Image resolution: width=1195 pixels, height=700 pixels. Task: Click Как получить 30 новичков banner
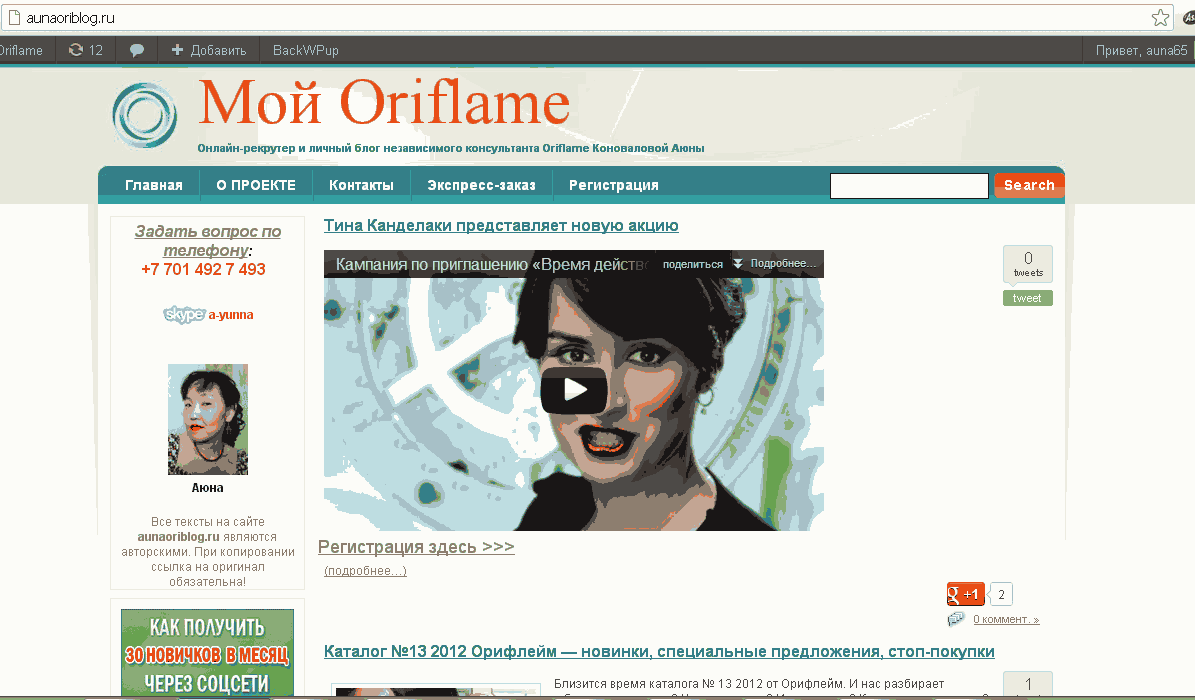click(207, 653)
